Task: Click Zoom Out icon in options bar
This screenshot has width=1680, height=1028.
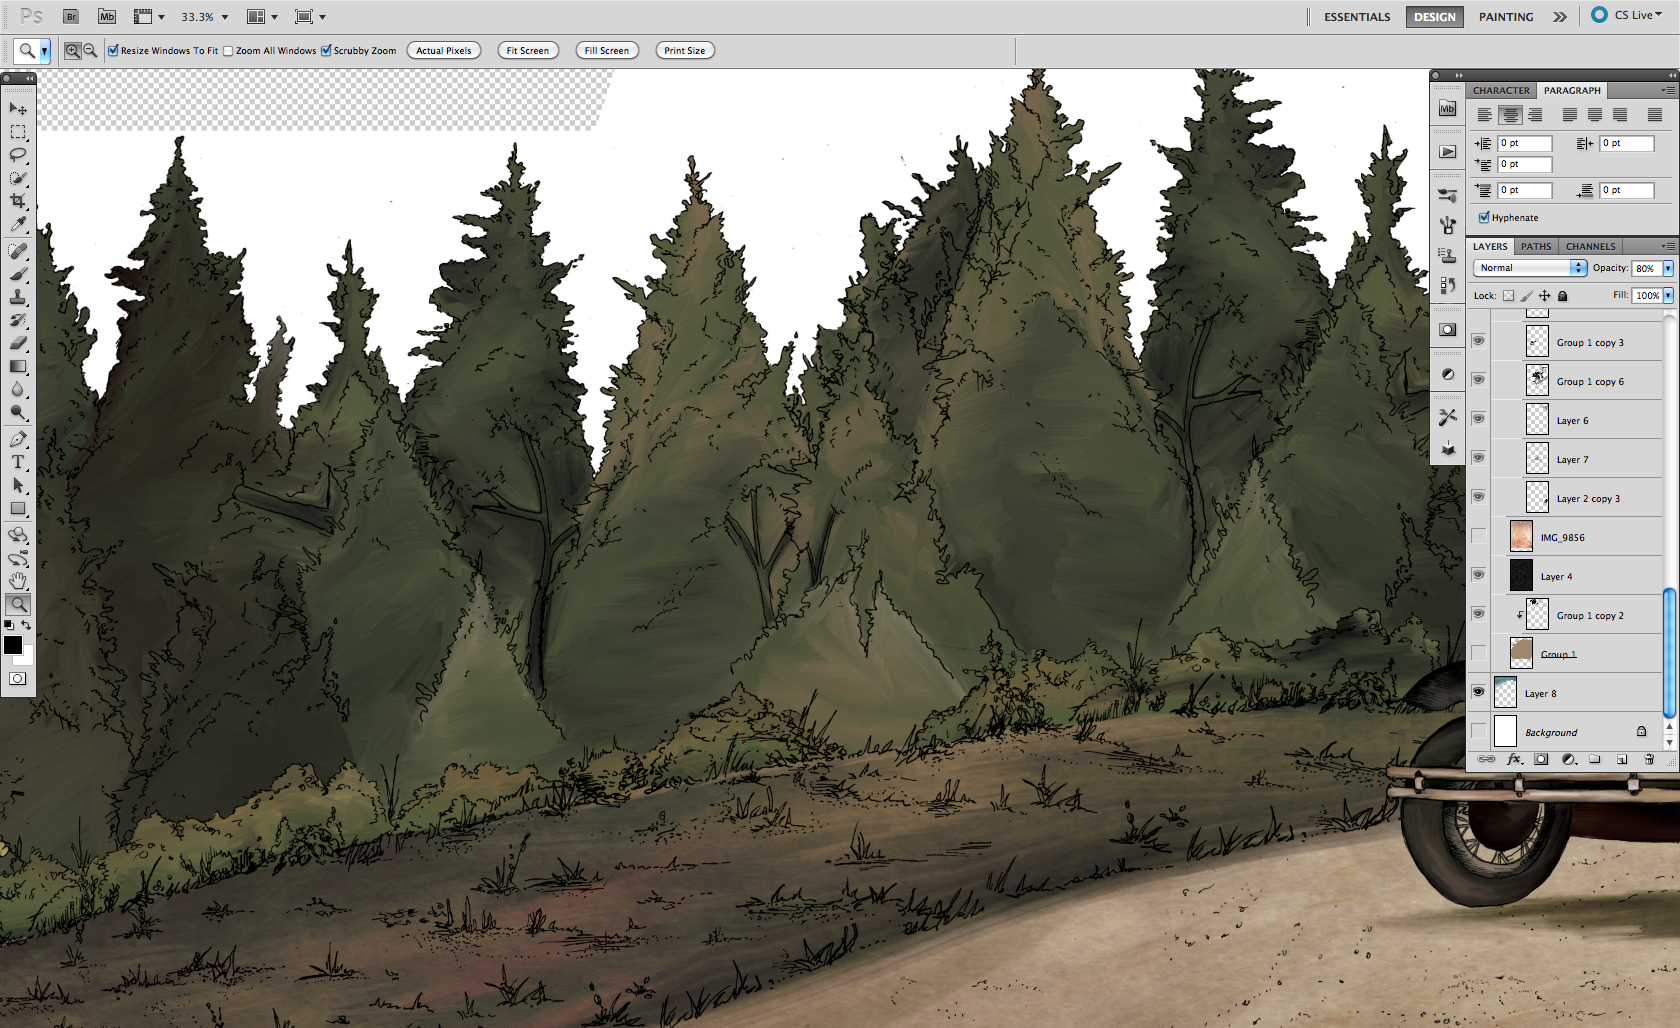Action: pyautogui.click(x=90, y=51)
